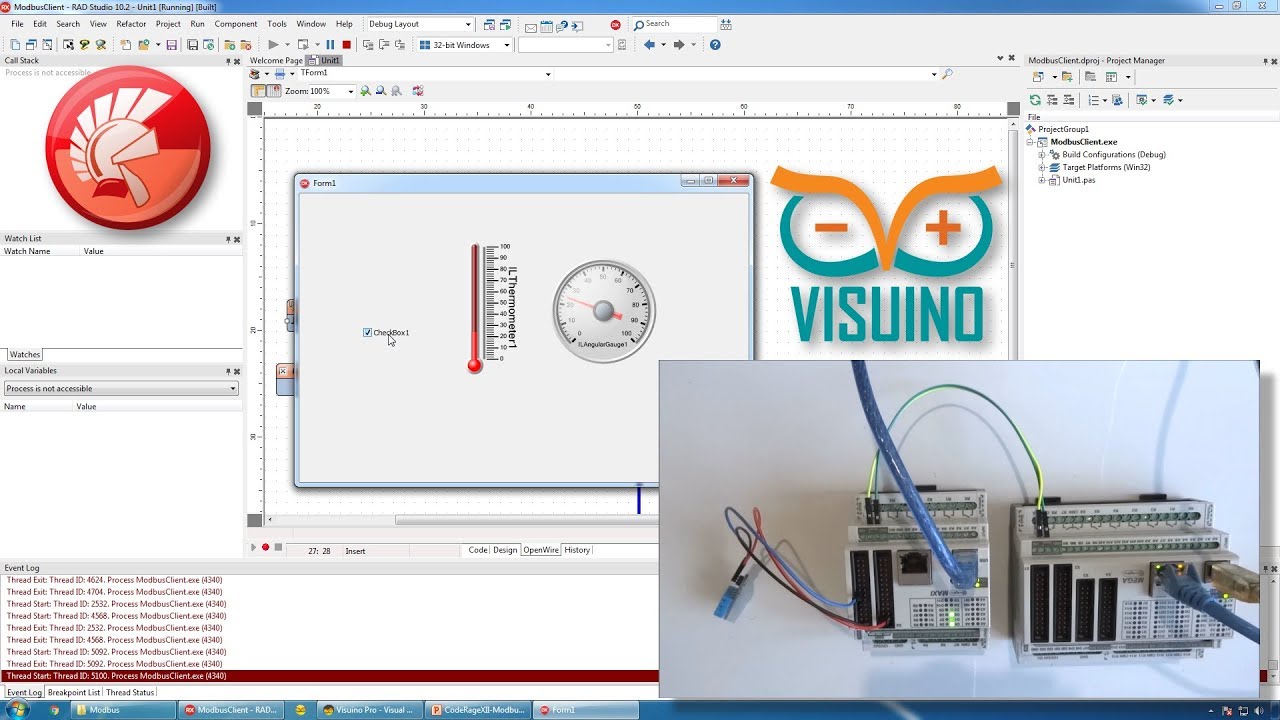The width and height of the screenshot is (1280, 720).
Task: Stop the program with the red stop button
Action: [x=347, y=45]
